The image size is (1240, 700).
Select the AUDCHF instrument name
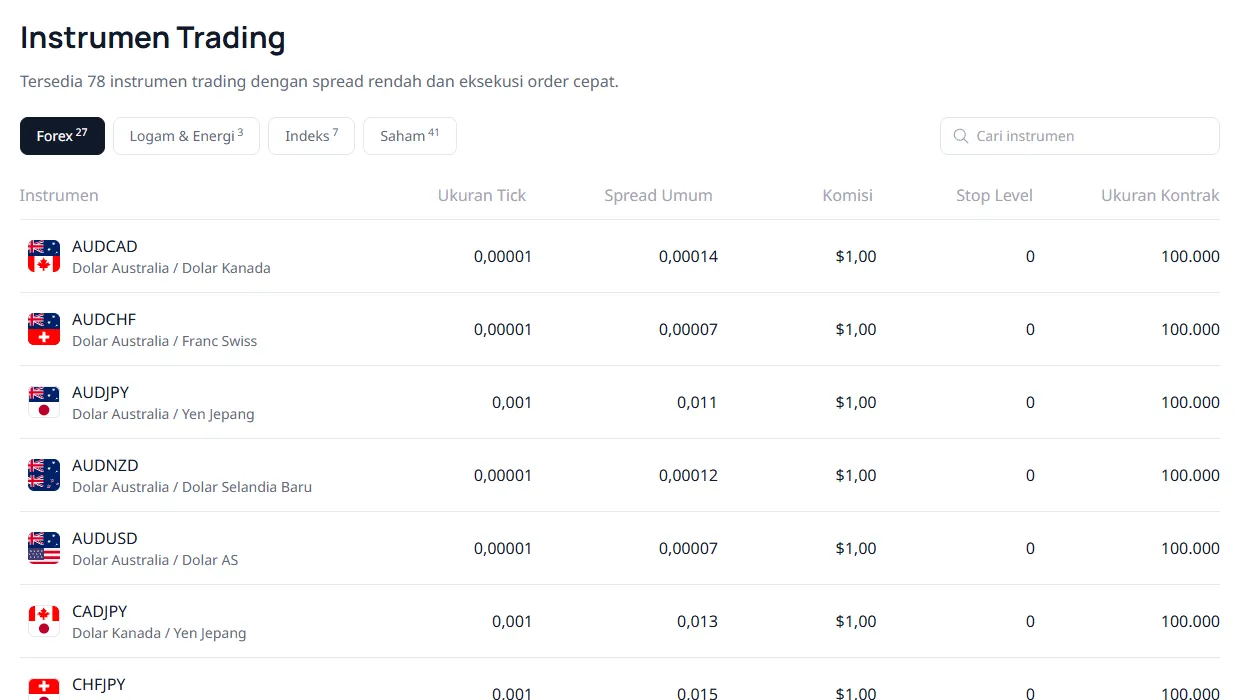point(104,319)
